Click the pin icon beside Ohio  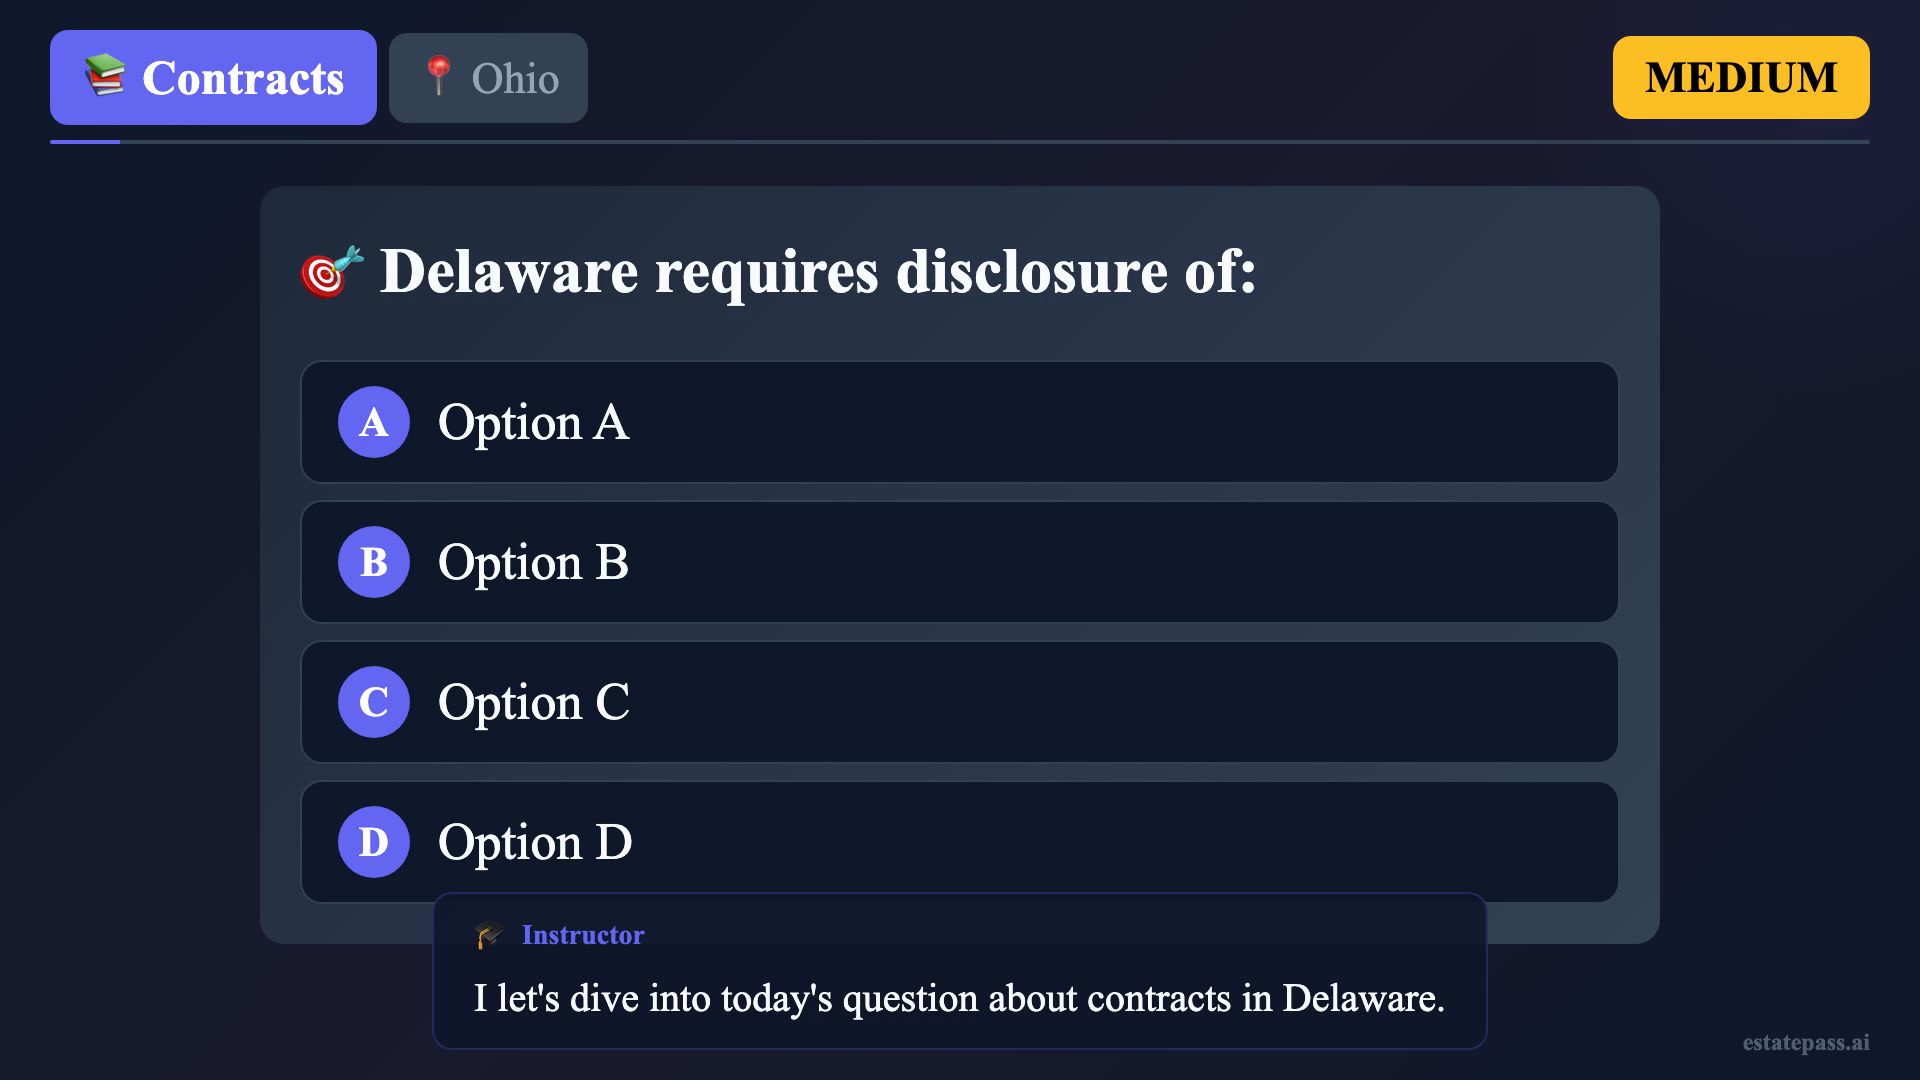tap(437, 76)
